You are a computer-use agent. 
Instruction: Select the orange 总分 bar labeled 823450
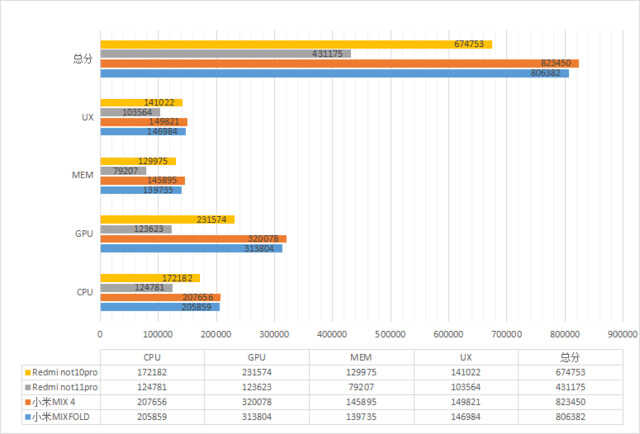(x=339, y=63)
